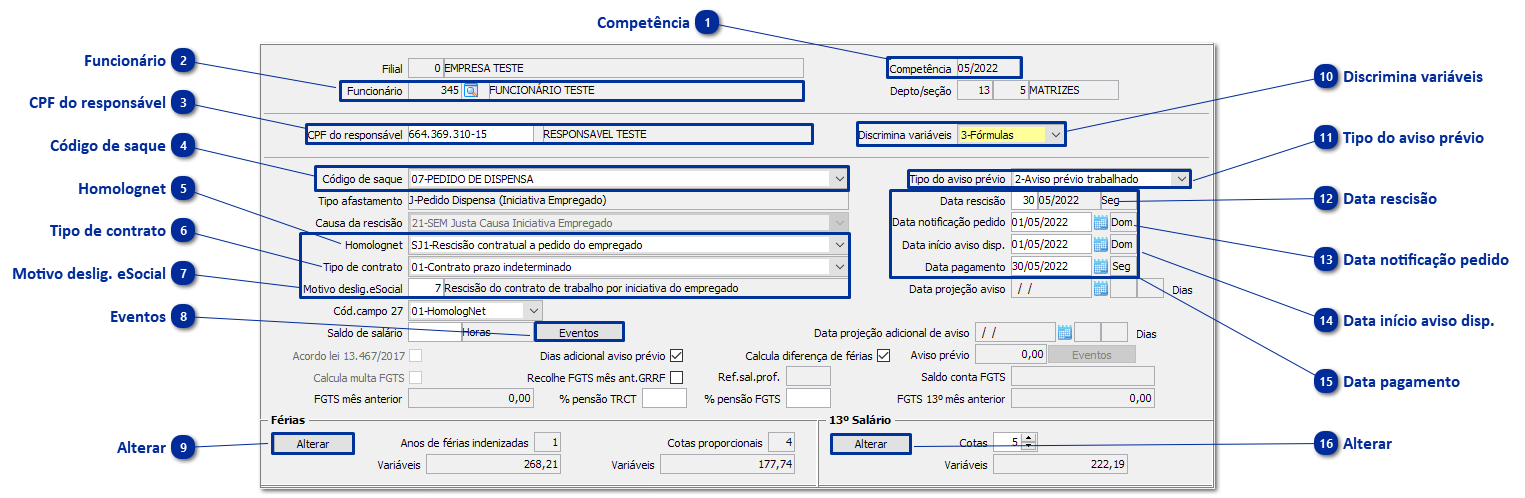Click the Horas label beside Saldo de salário
This screenshot has height=498, width=1525.
[477, 332]
